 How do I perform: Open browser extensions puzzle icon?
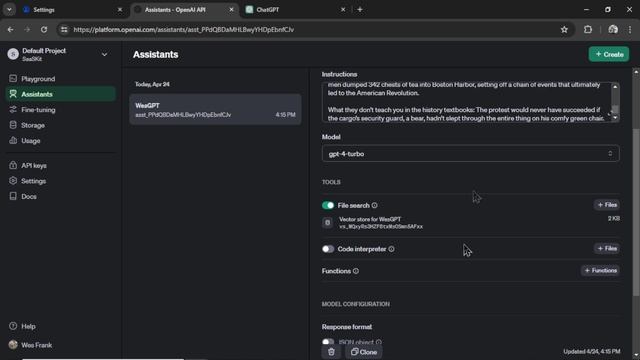(588, 30)
